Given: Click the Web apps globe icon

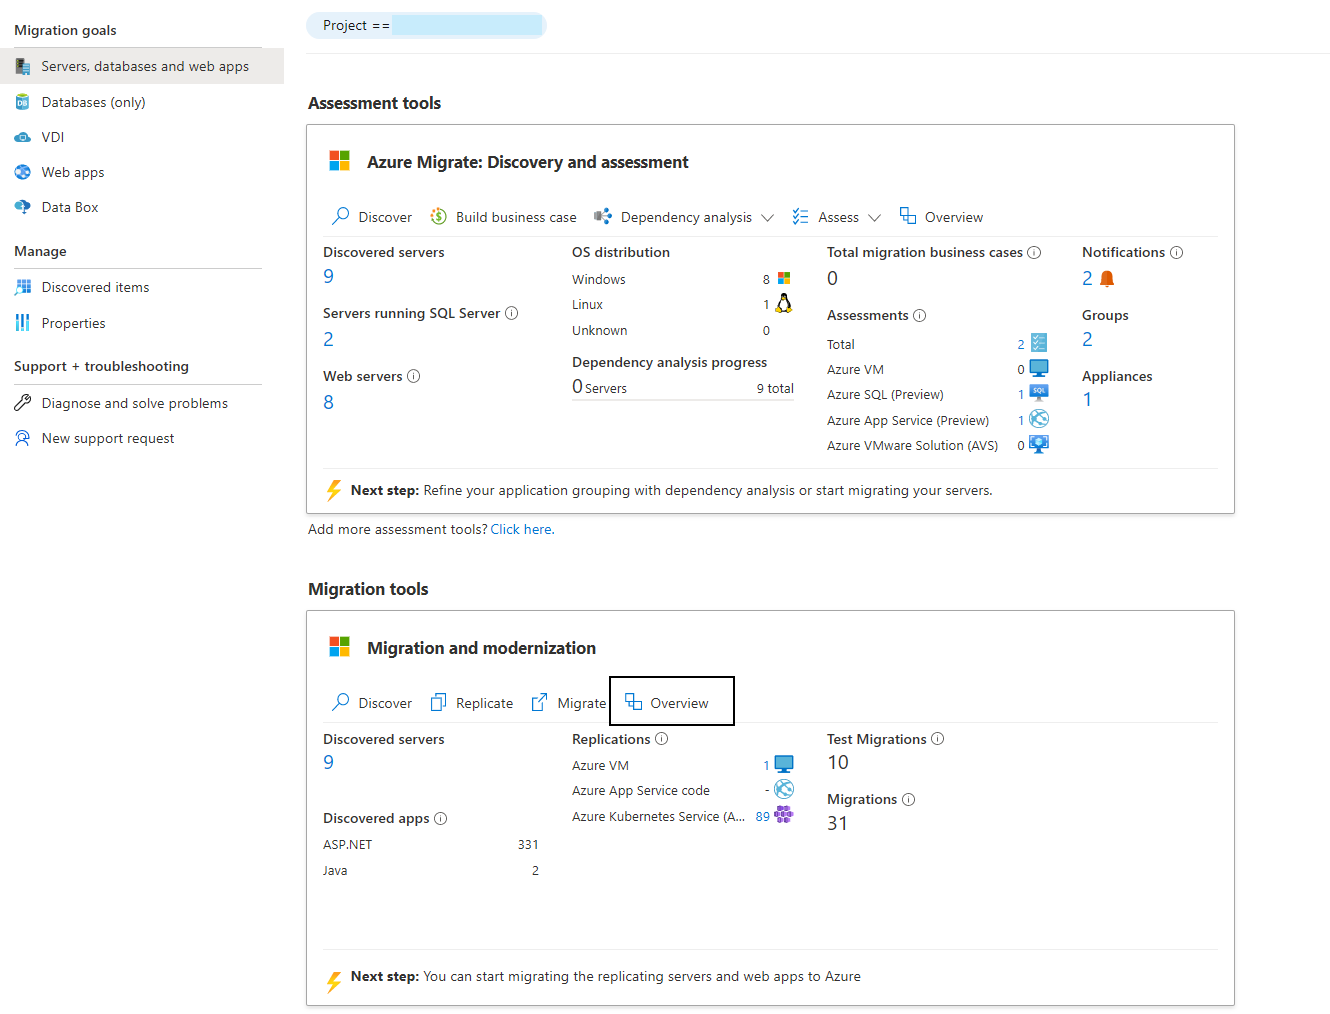Looking at the screenshot, I should pos(22,172).
